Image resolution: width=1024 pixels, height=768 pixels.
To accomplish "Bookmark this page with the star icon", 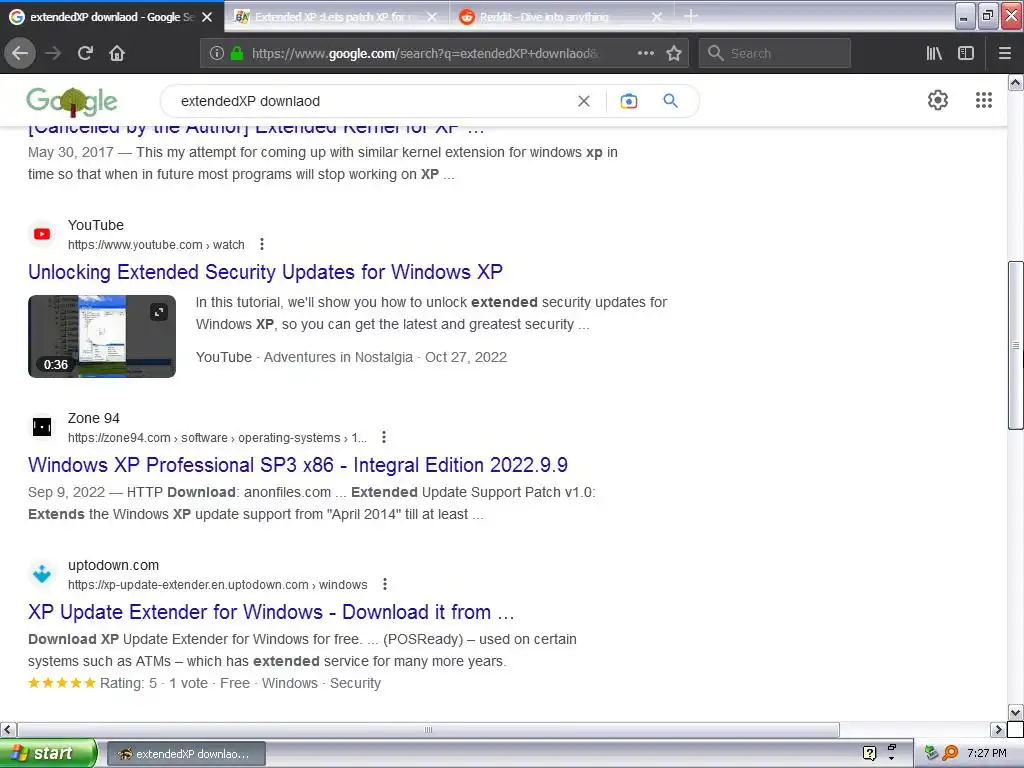I will coord(674,53).
